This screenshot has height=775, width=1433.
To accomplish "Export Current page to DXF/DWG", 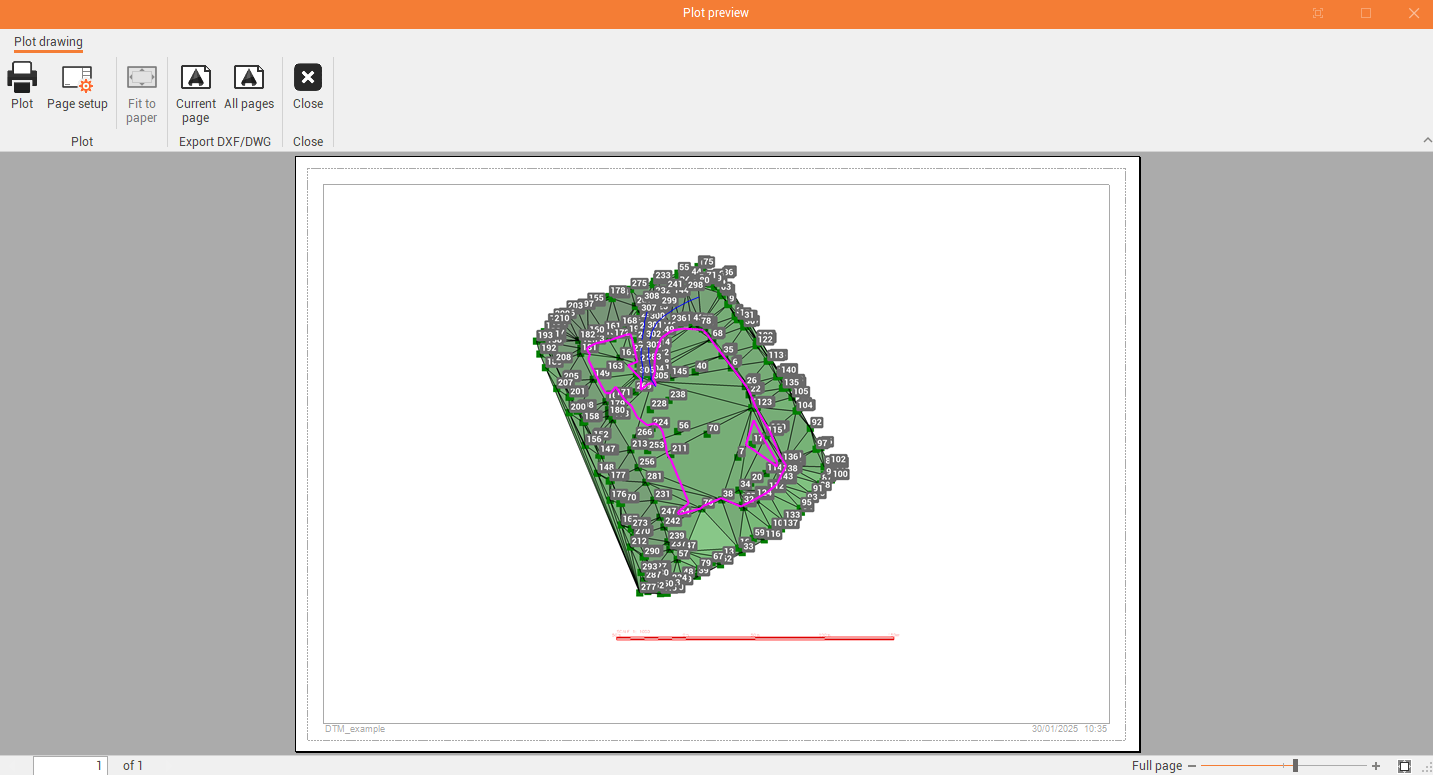I will (x=196, y=78).
